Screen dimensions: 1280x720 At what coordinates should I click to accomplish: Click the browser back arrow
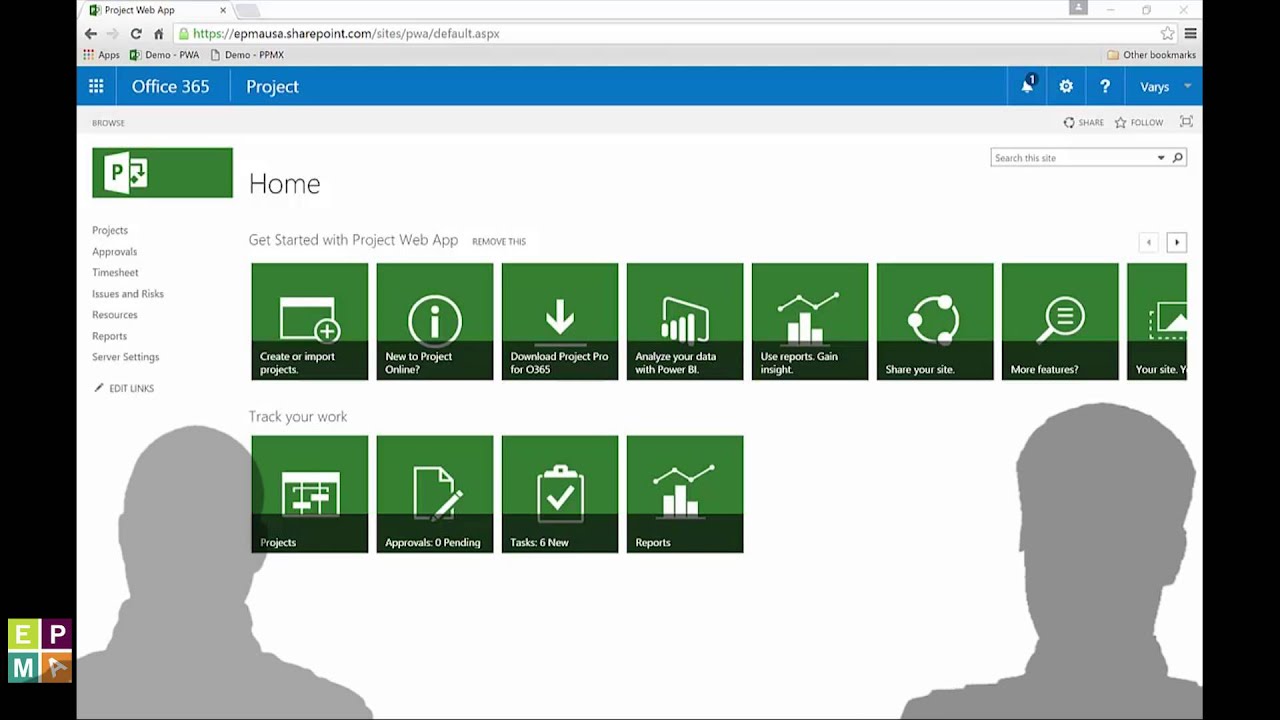click(x=91, y=33)
